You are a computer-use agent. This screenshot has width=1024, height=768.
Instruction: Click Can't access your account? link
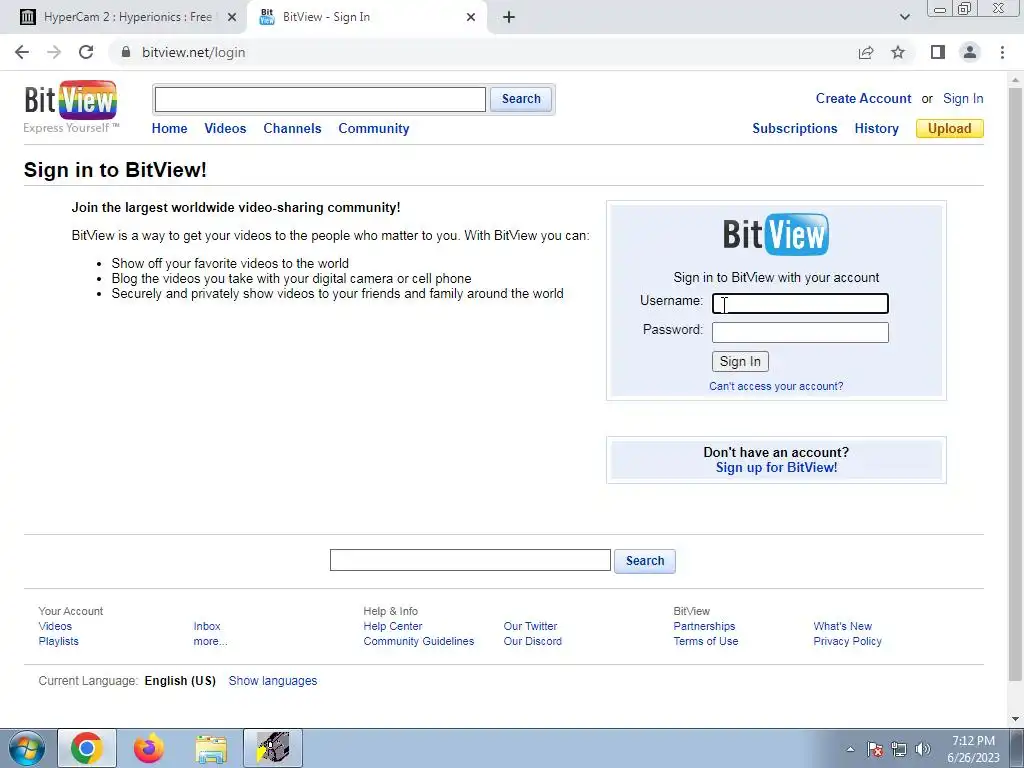point(776,386)
